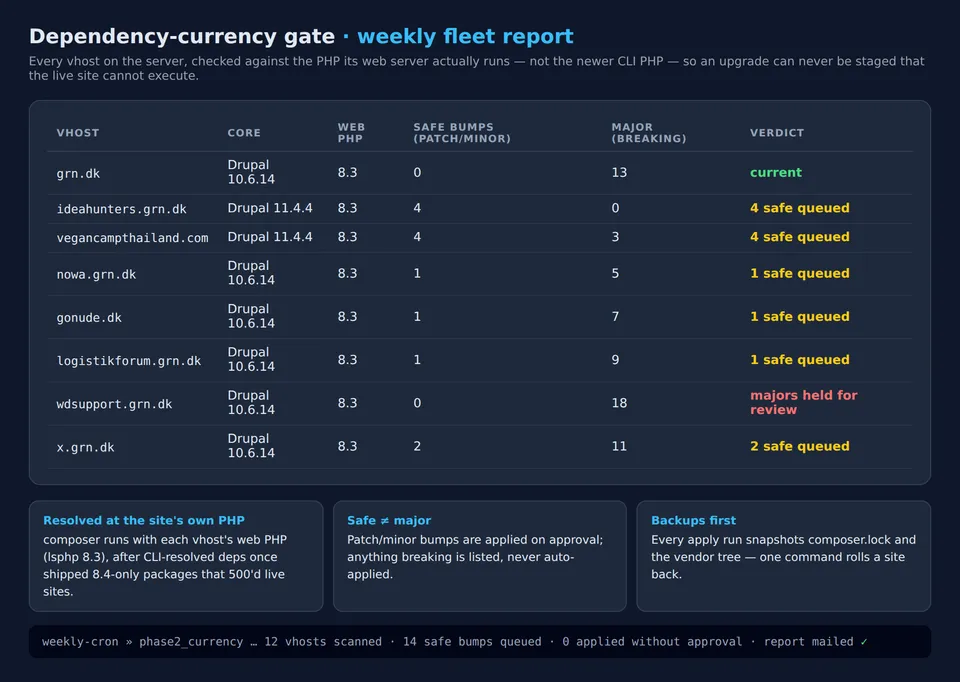Image resolution: width=960 pixels, height=682 pixels.
Task: Select the ideahunters.grn.dk vhost cell
Action: pyautogui.click(x=121, y=209)
